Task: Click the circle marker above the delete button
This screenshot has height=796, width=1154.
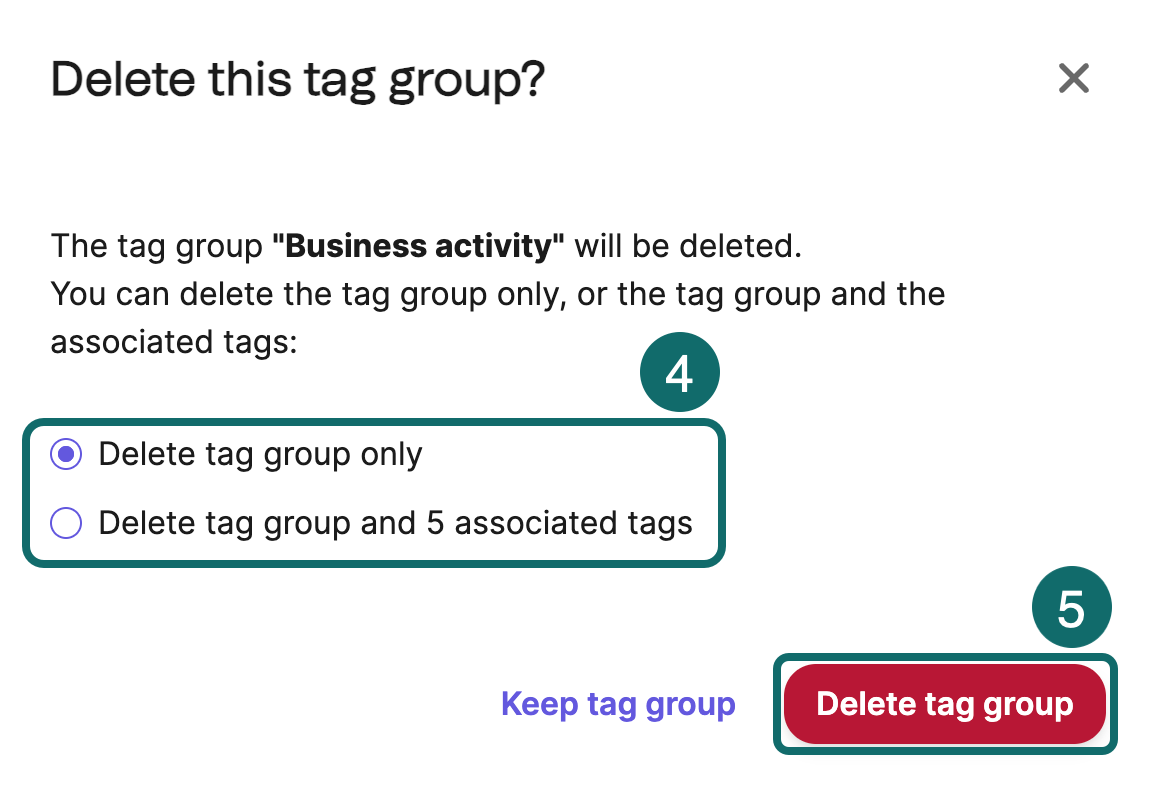Action: tap(1071, 606)
